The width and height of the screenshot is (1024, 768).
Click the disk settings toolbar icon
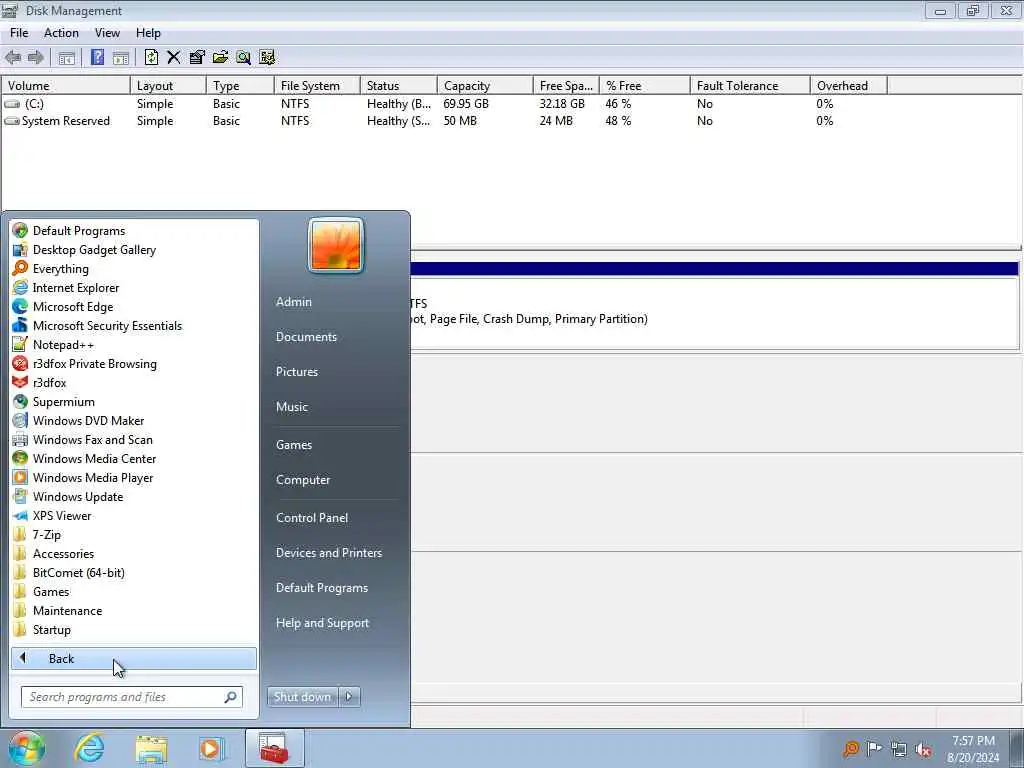coord(267,57)
